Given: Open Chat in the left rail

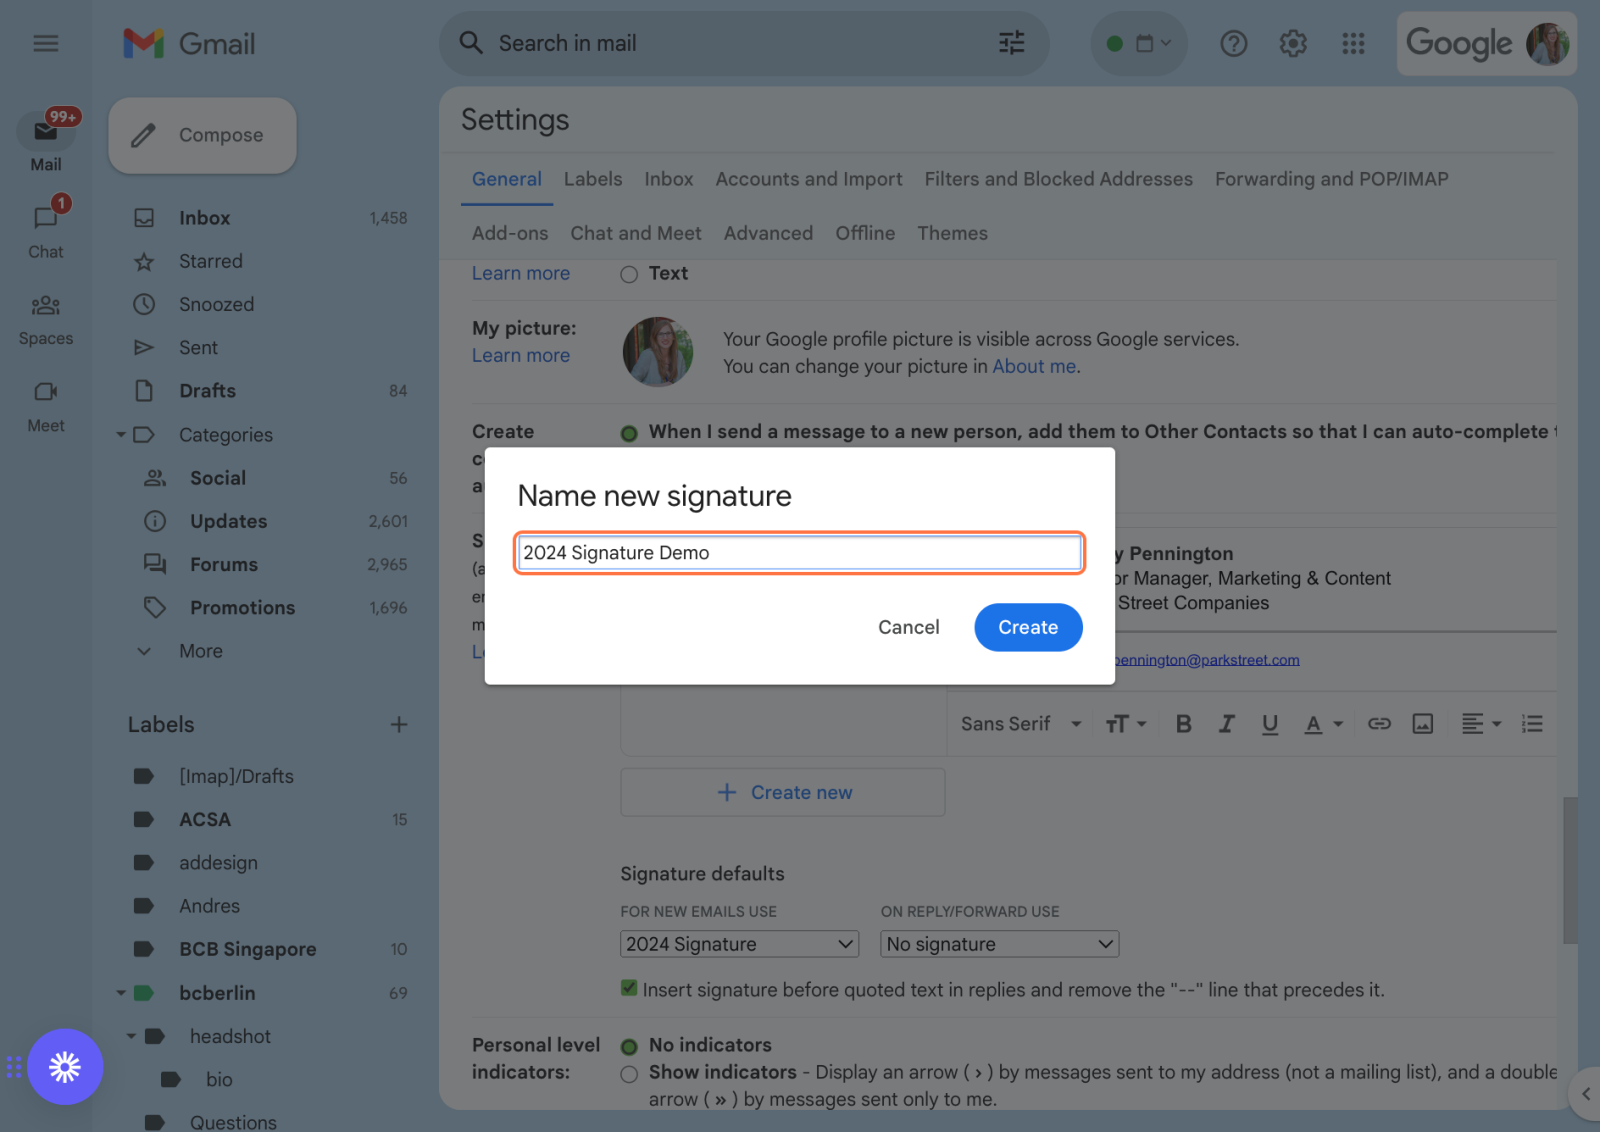Looking at the screenshot, I should click(x=46, y=229).
